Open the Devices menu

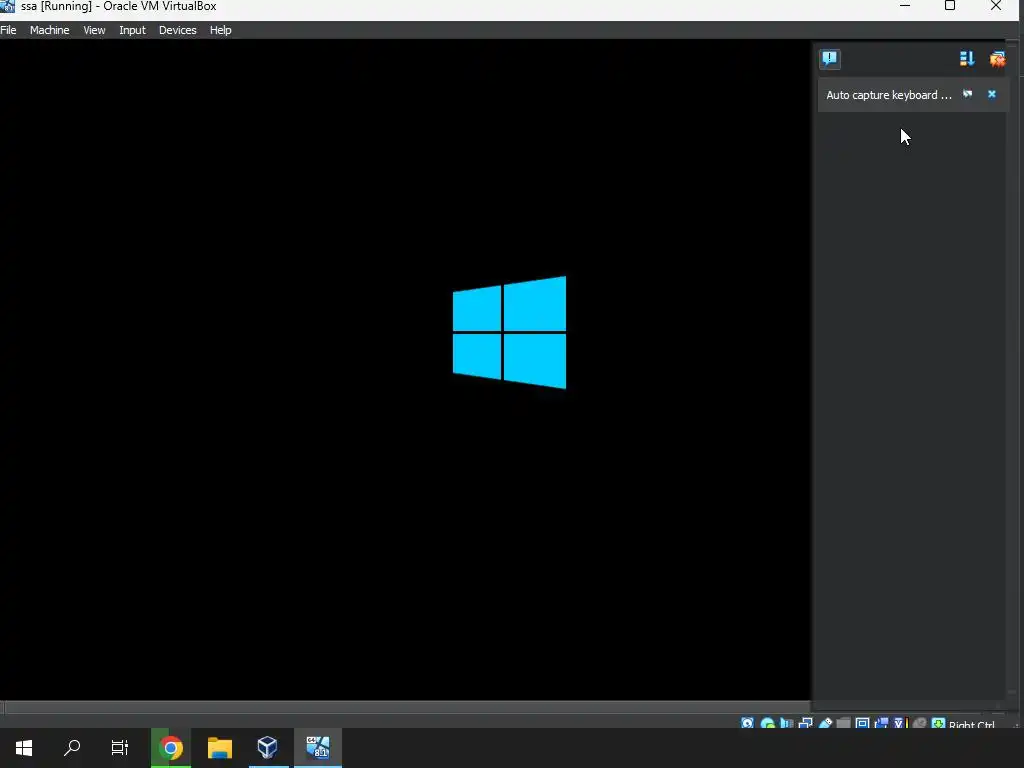(178, 30)
